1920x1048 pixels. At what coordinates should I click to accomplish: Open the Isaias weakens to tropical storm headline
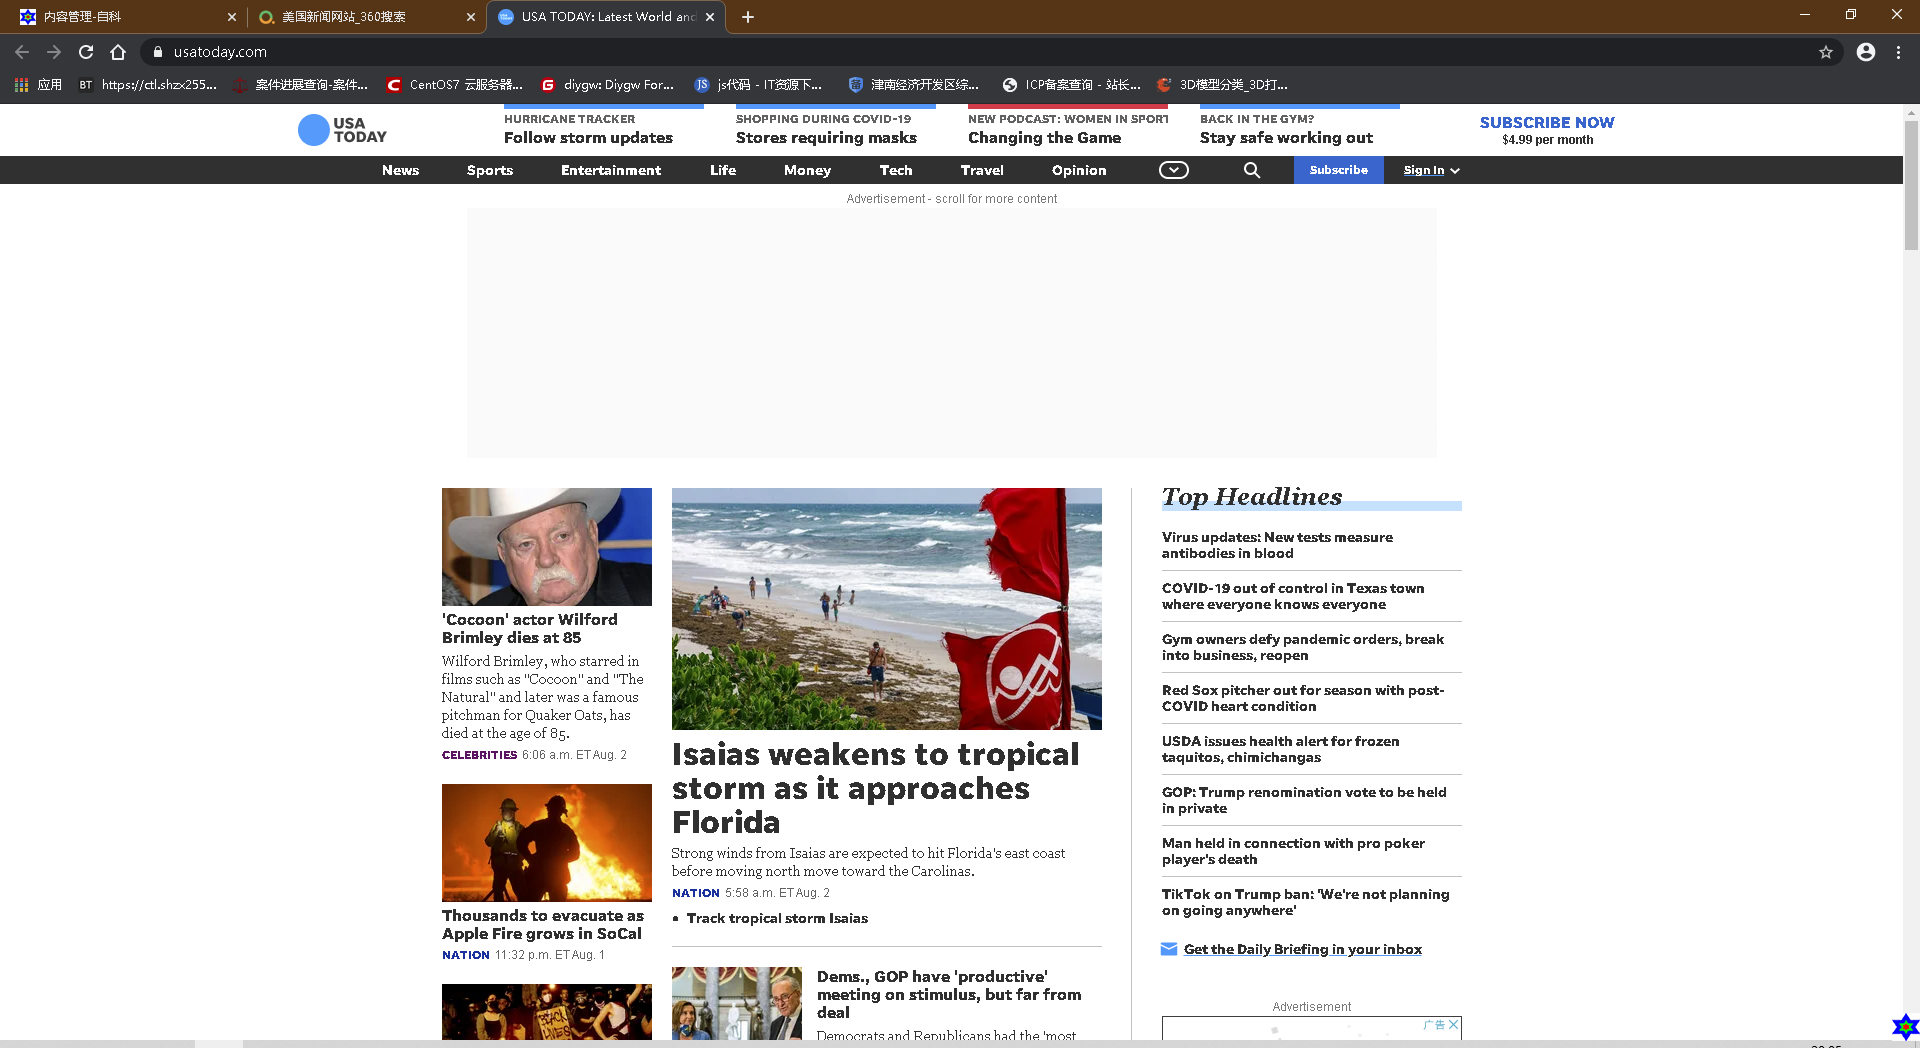coord(876,788)
